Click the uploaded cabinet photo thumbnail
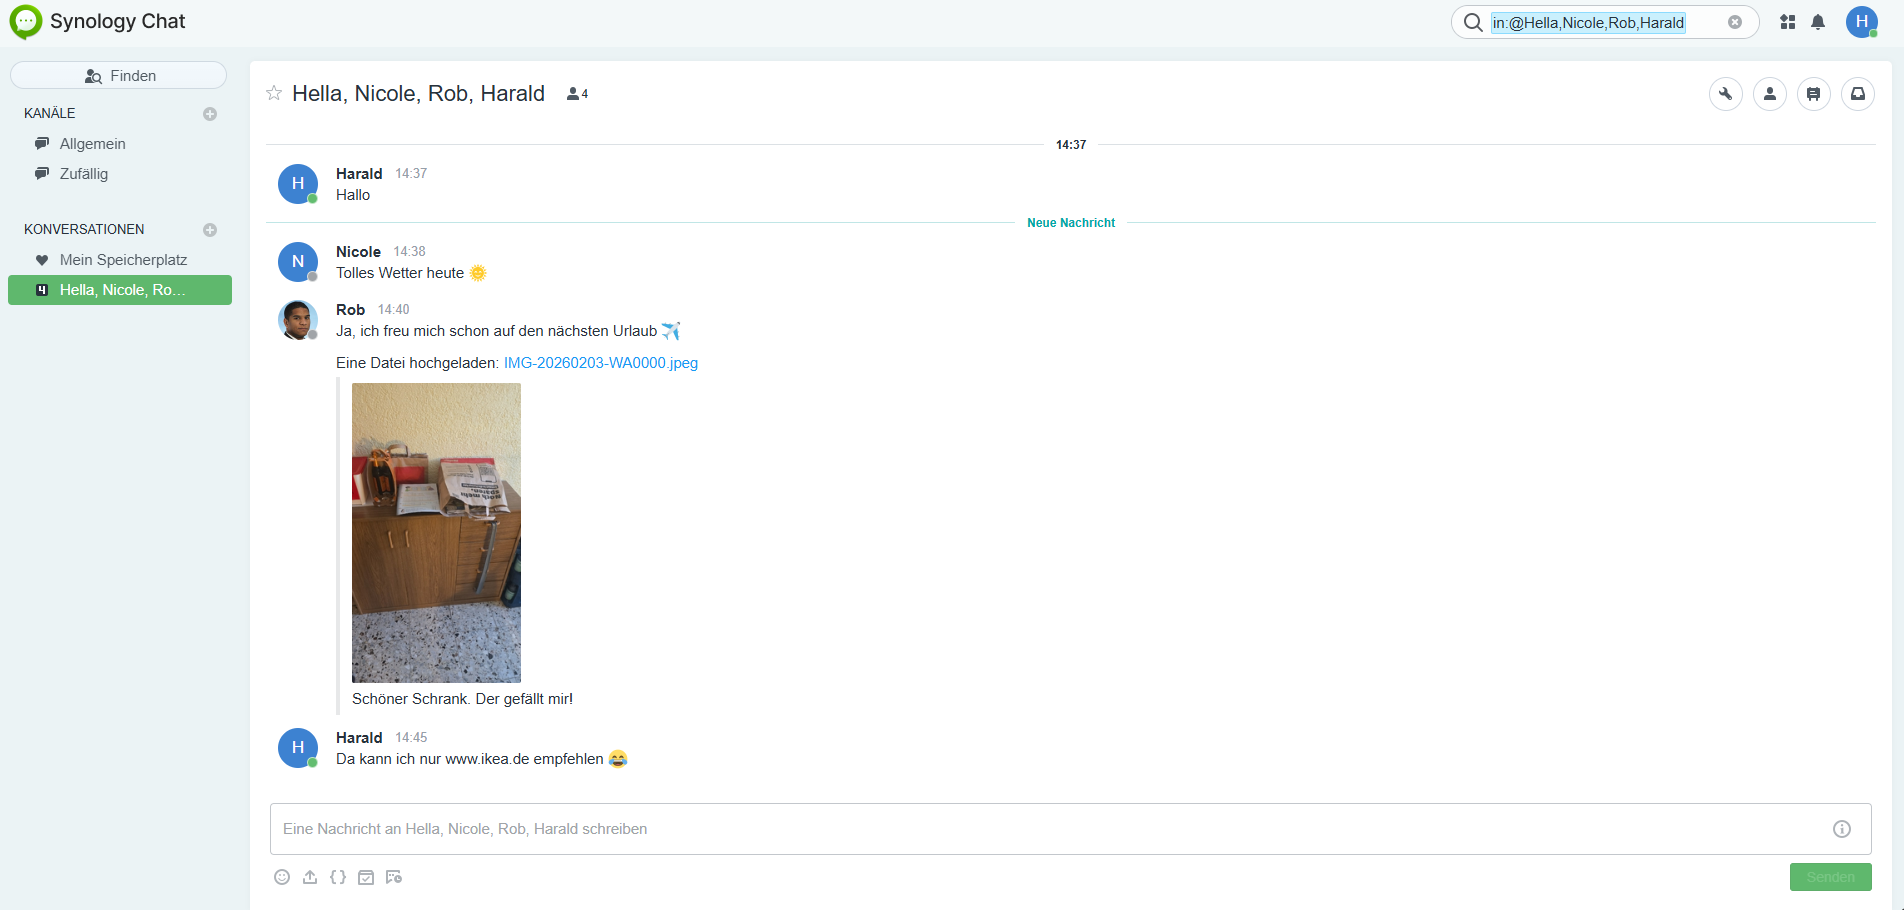This screenshot has height=910, width=1904. [x=436, y=533]
